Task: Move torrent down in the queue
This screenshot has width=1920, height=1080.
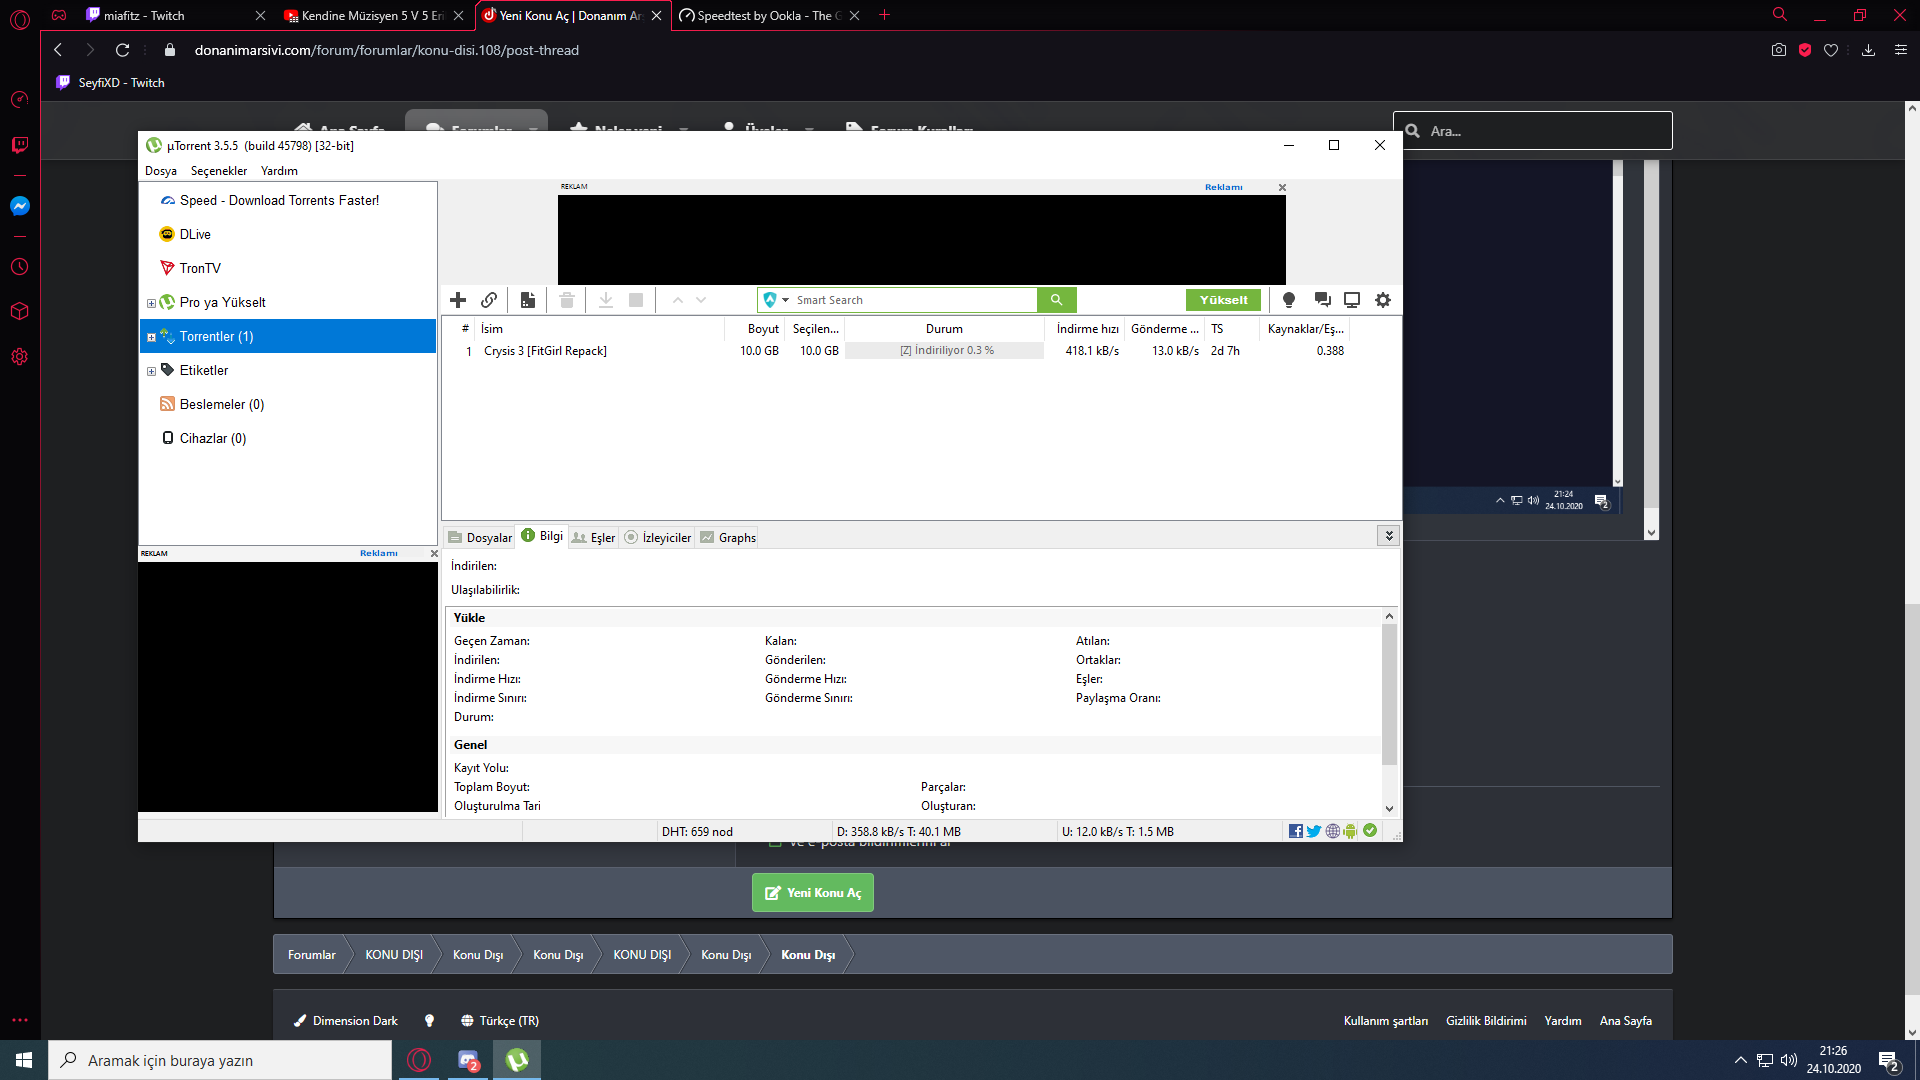Action: (701, 300)
